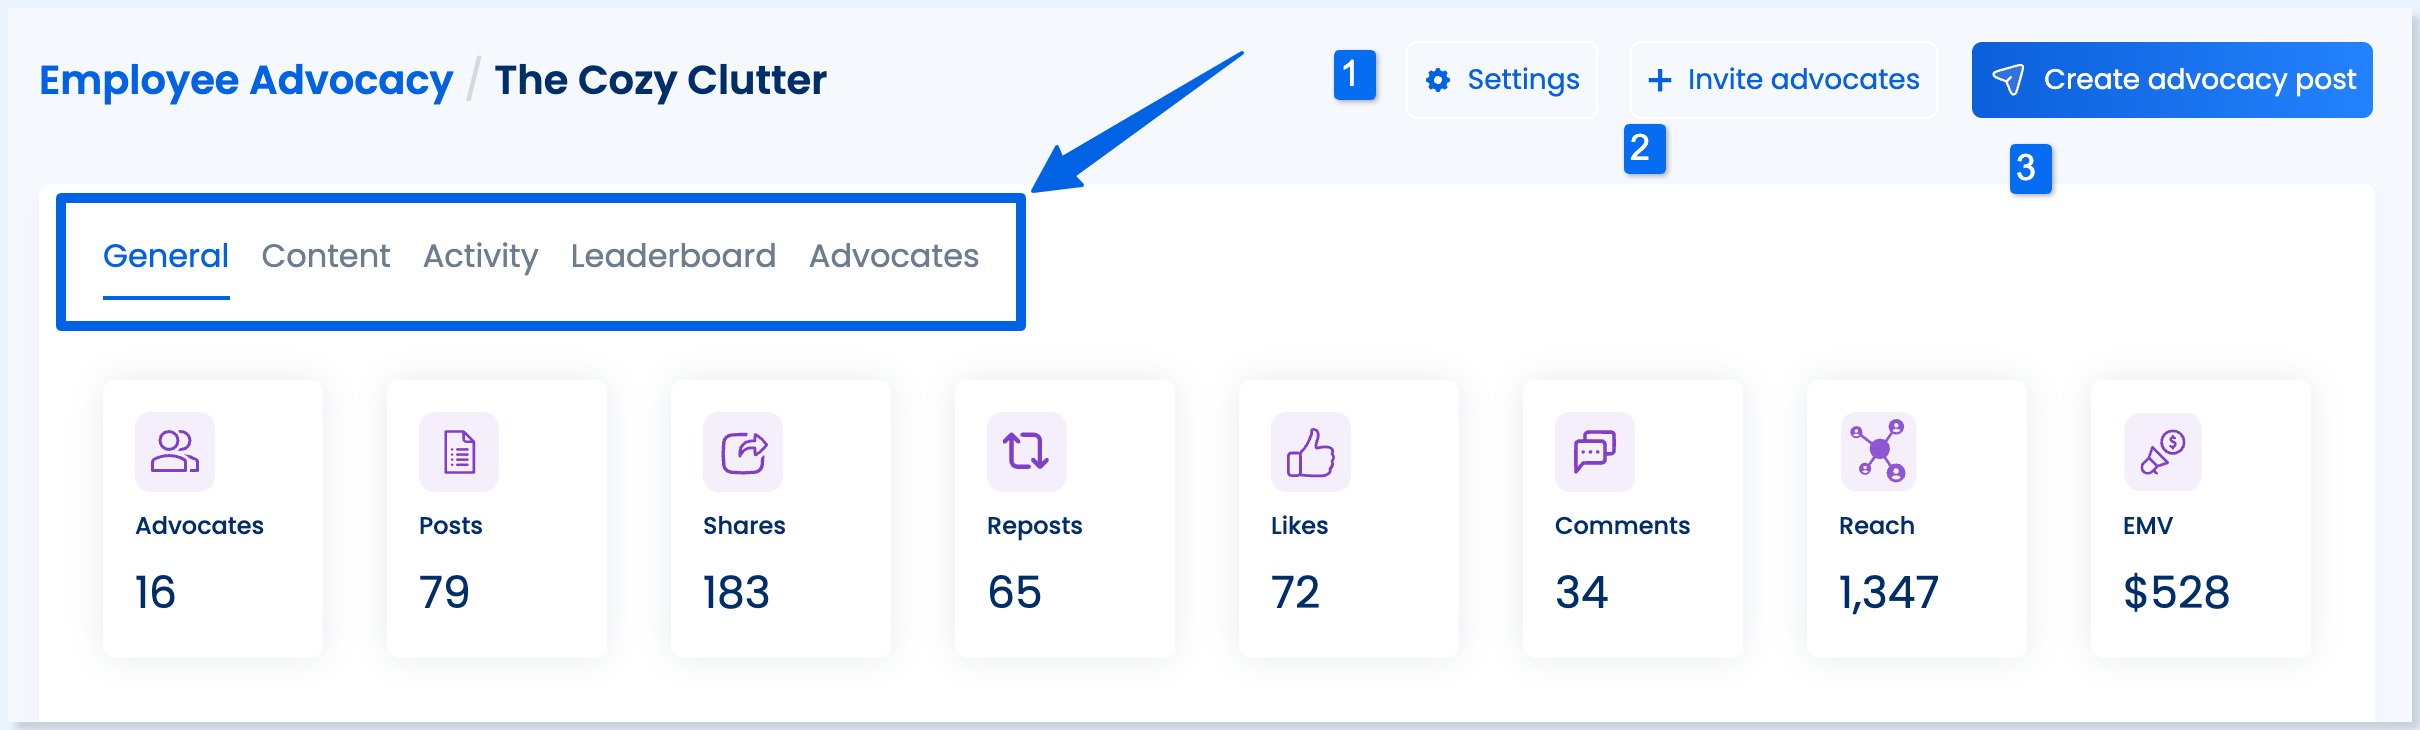Select the Leaderboard tab
Viewport: 2420px width, 730px height.
(672, 256)
